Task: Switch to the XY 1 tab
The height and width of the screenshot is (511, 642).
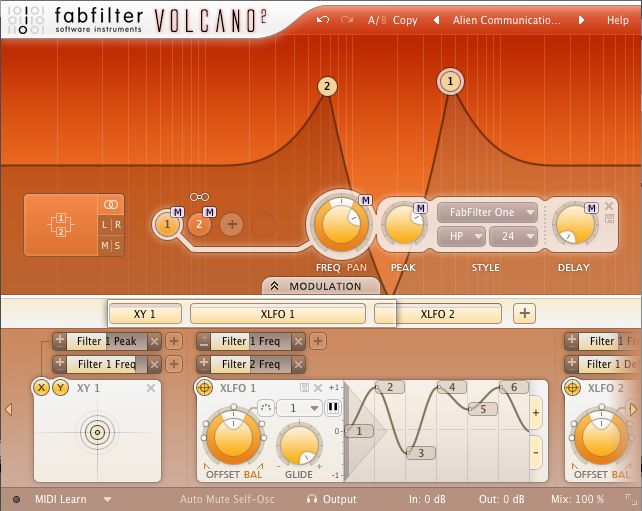Action: click(145, 314)
